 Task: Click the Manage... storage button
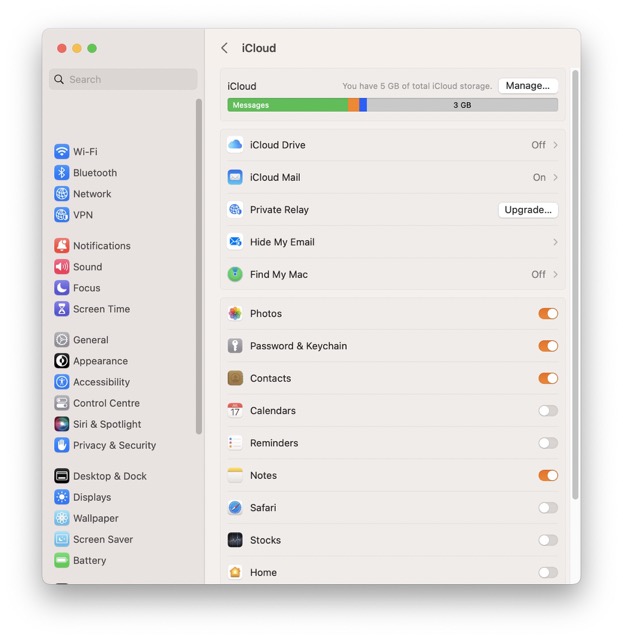coord(527,86)
